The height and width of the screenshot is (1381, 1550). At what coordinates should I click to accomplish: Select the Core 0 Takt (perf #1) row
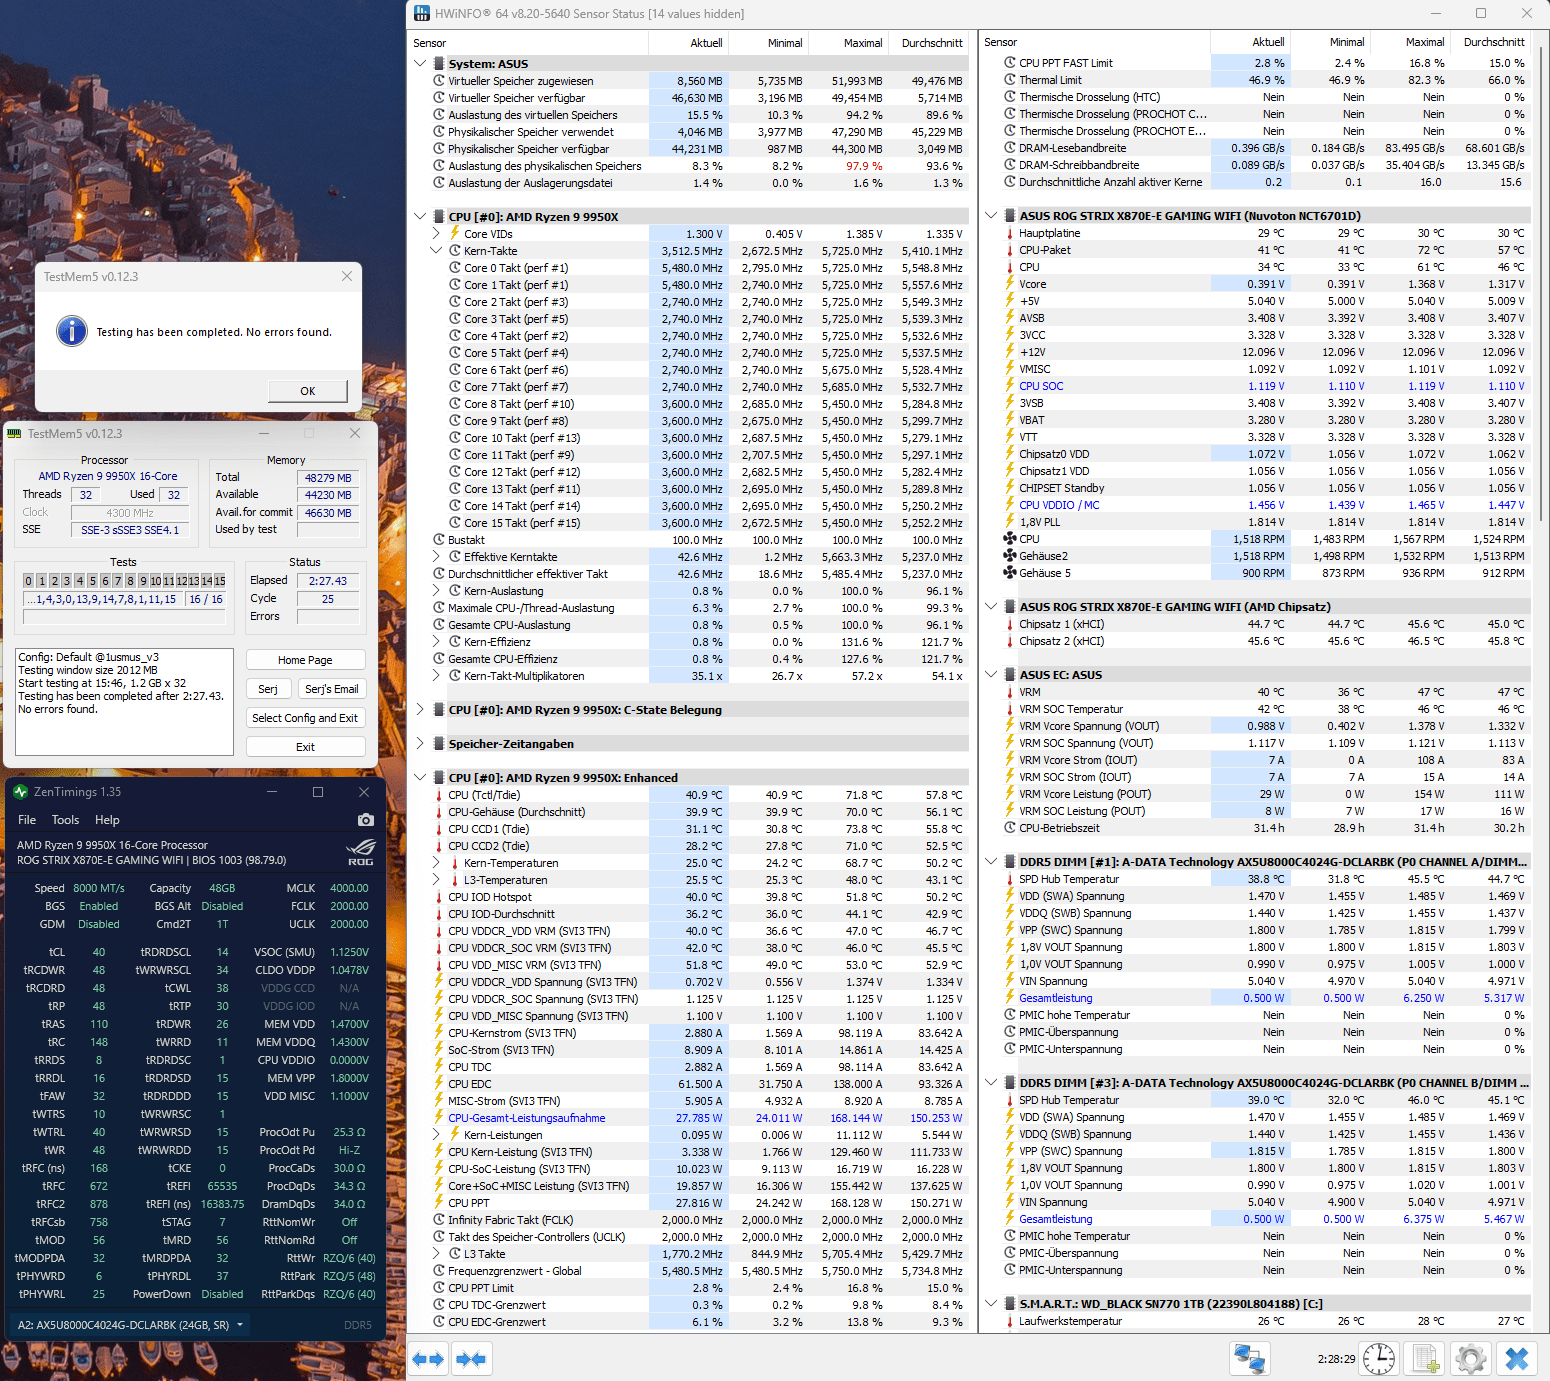tap(708, 268)
